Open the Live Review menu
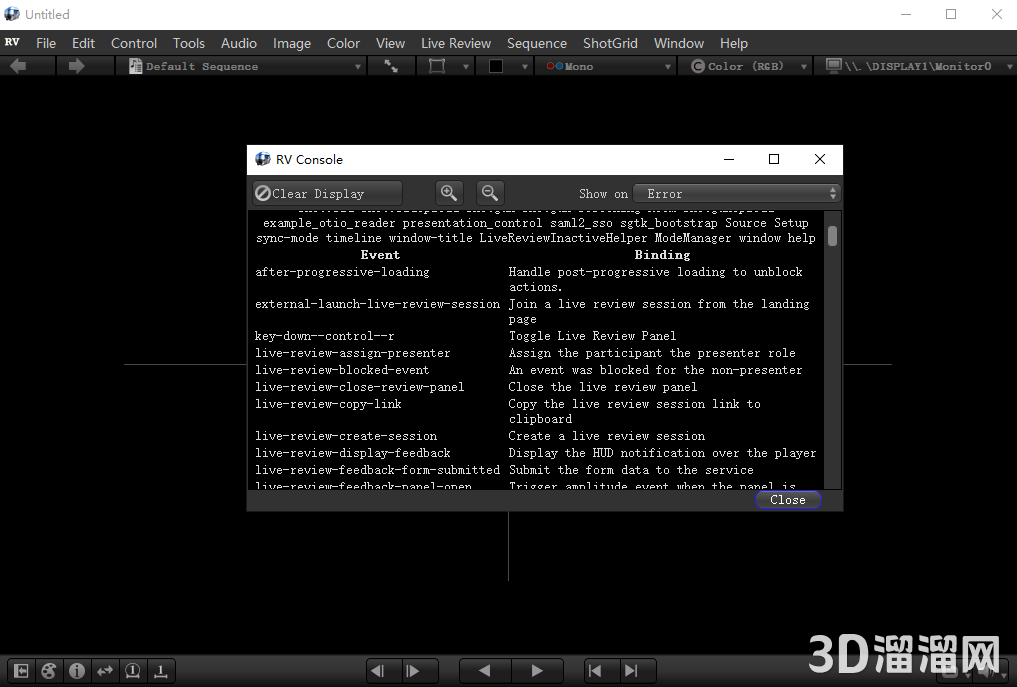The image size is (1017, 687). point(456,43)
